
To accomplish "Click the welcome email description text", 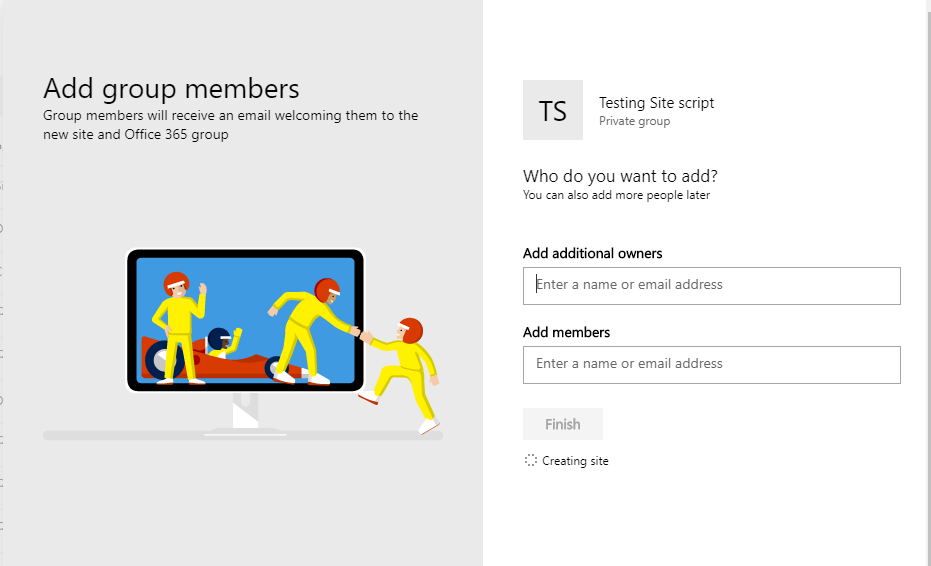I will tap(230, 125).
